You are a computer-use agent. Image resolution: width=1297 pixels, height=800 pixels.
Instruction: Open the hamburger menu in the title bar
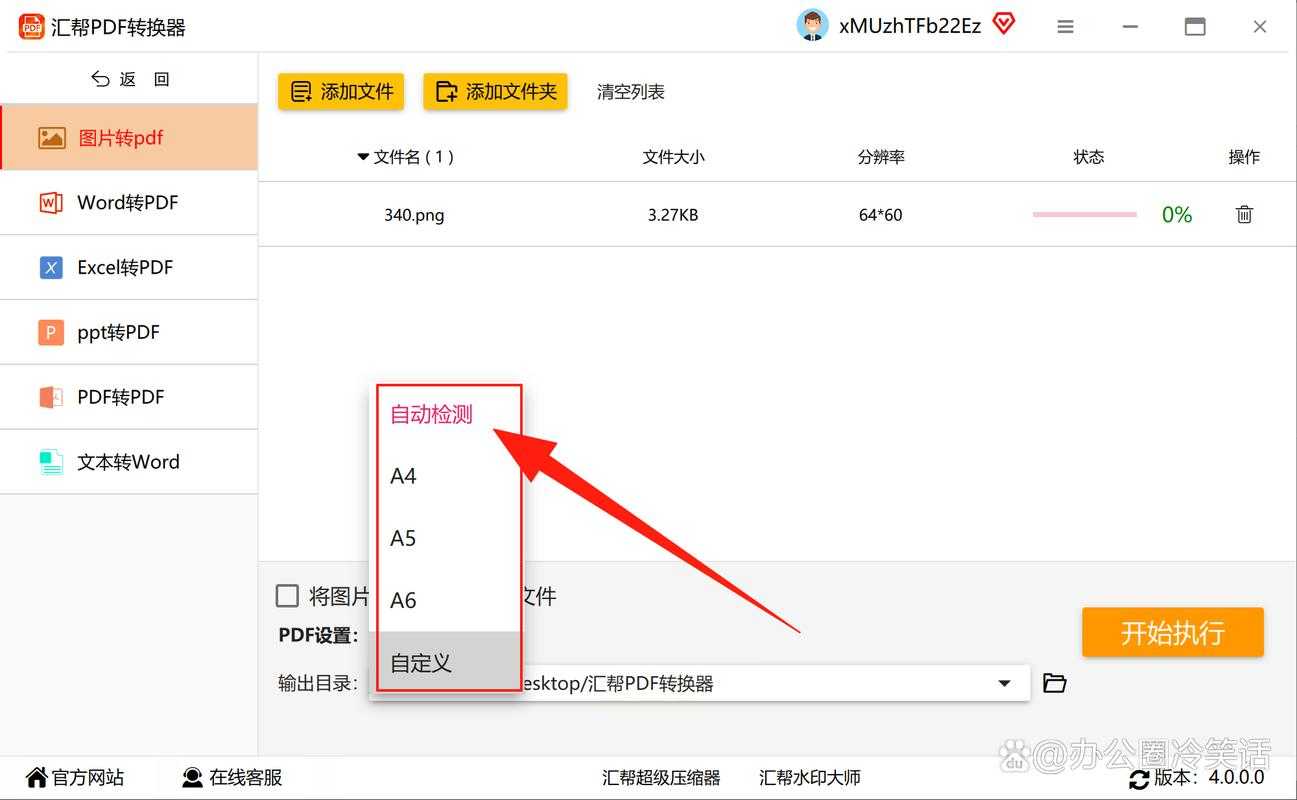point(1065,27)
